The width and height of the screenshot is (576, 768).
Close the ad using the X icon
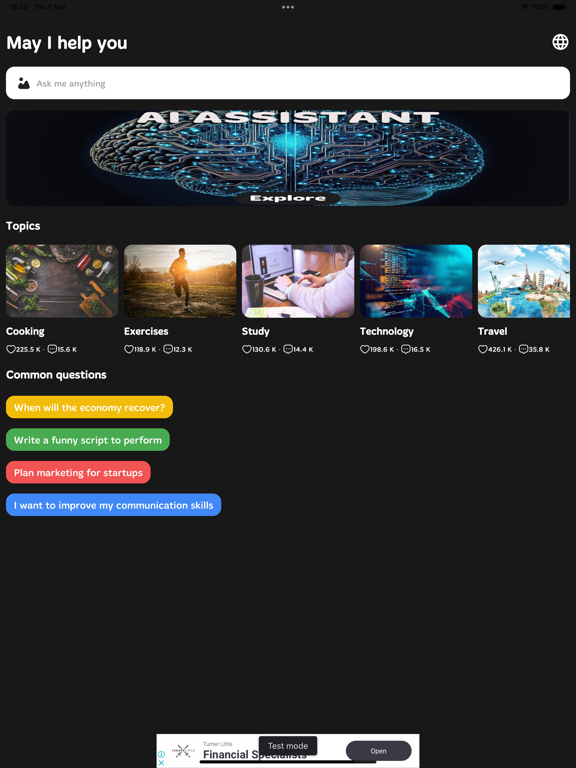[161, 763]
